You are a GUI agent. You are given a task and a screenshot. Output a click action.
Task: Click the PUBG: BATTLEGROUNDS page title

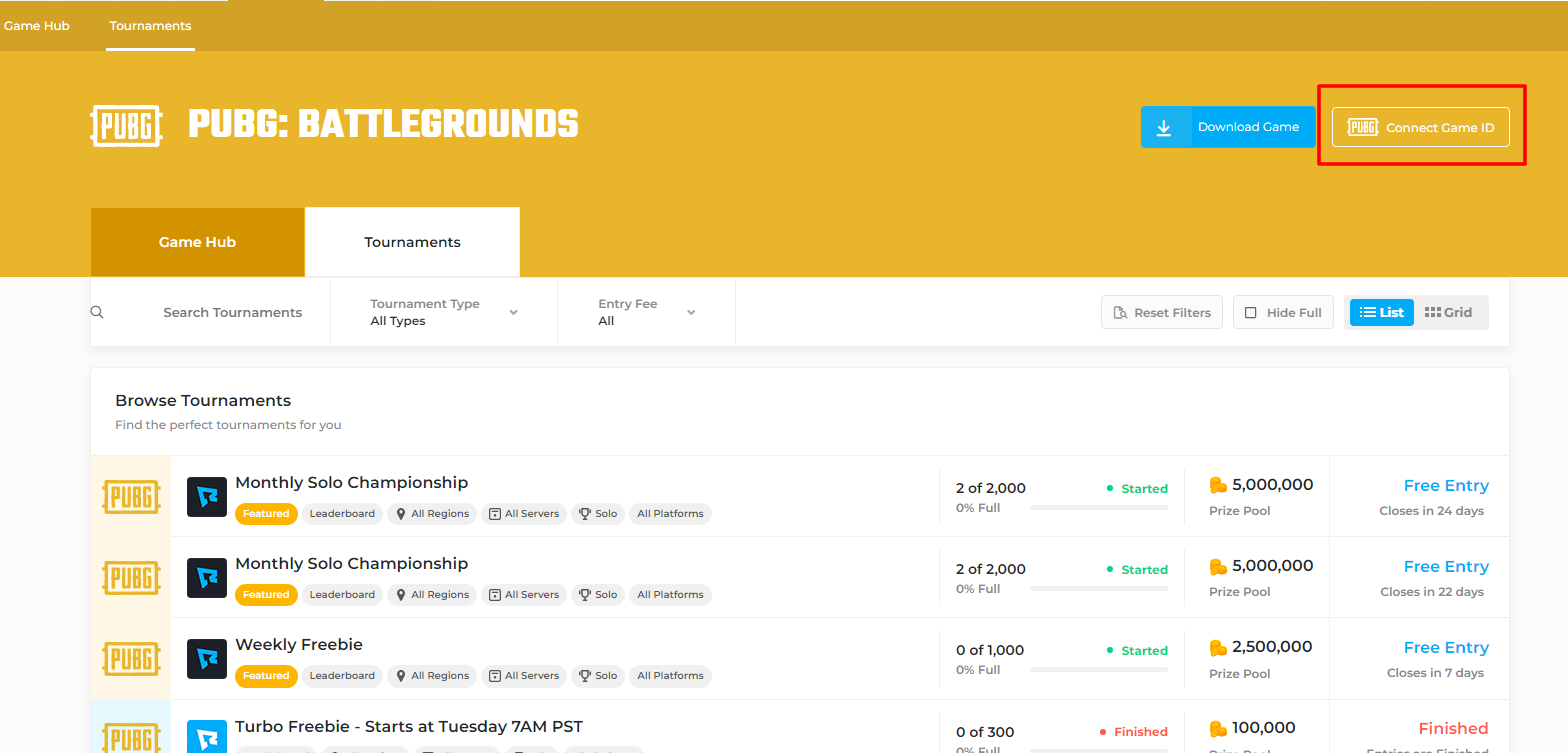point(384,124)
